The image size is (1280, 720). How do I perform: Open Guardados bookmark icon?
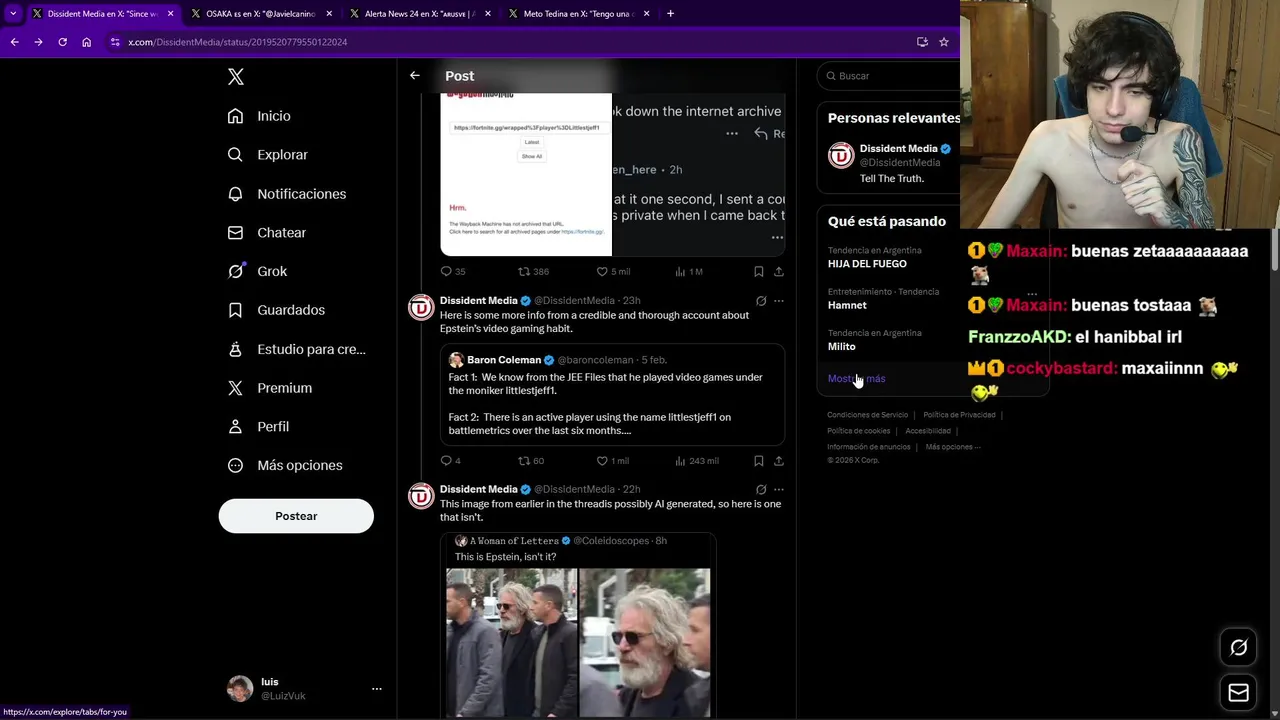235,310
